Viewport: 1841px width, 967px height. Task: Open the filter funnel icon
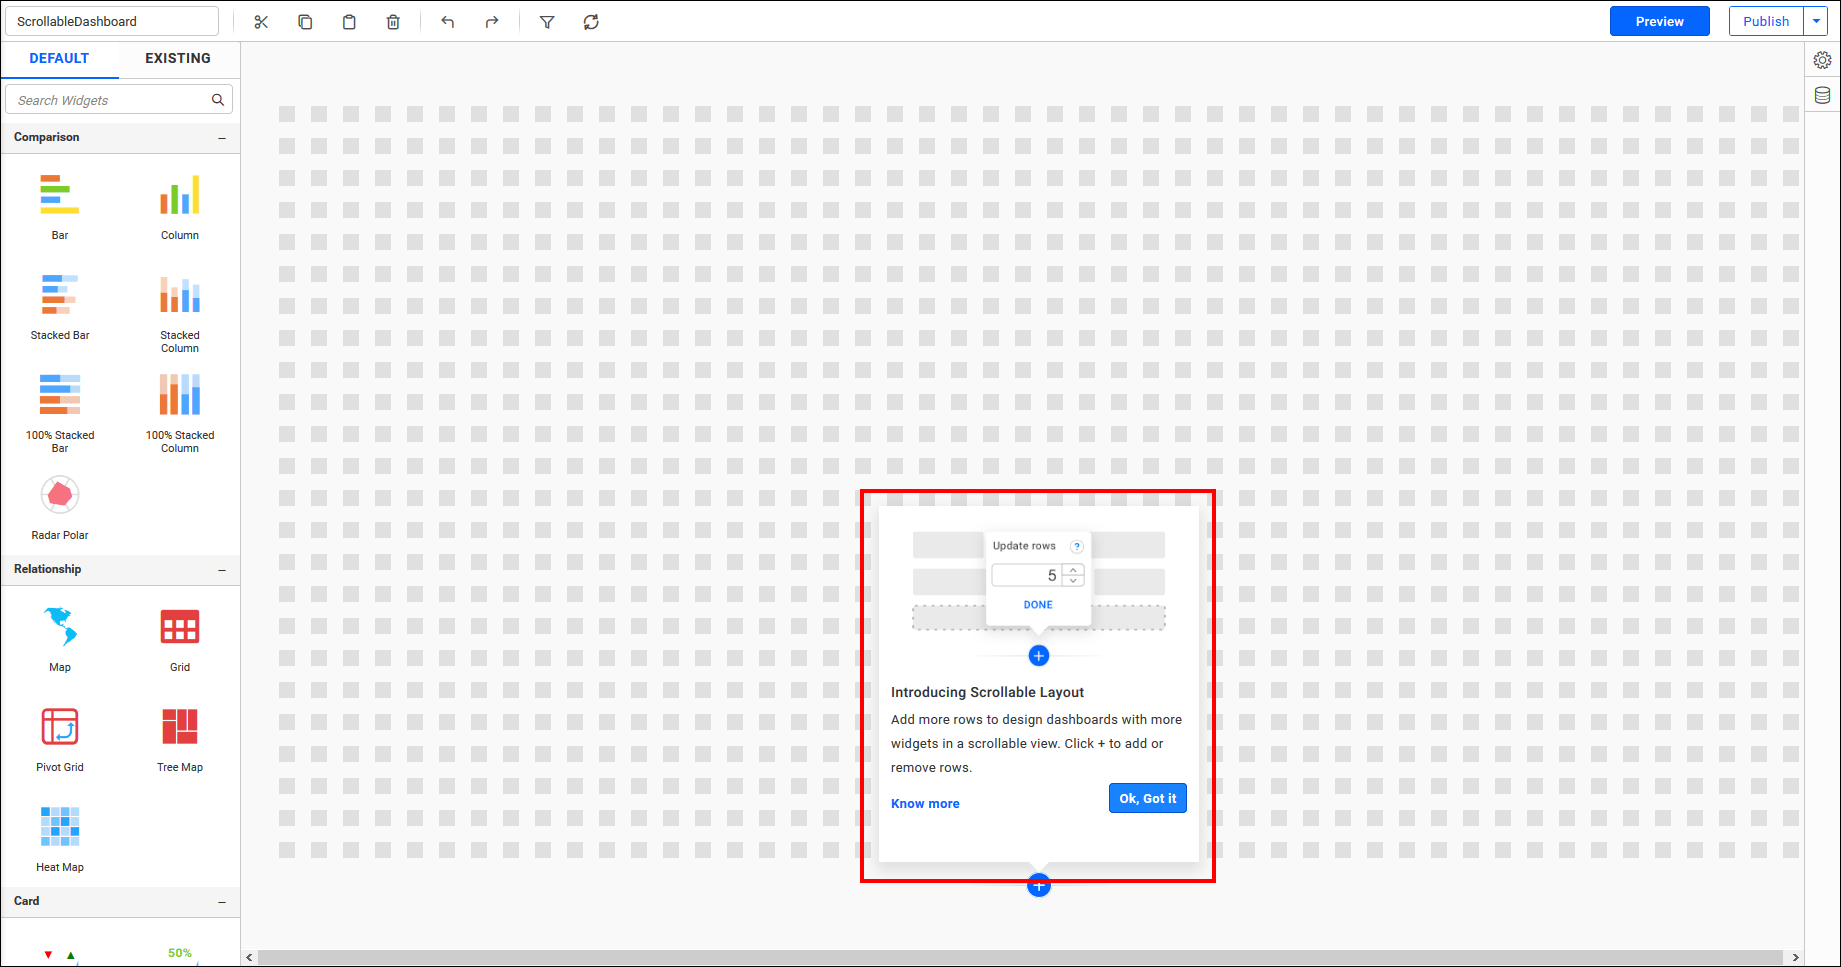click(547, 22)
